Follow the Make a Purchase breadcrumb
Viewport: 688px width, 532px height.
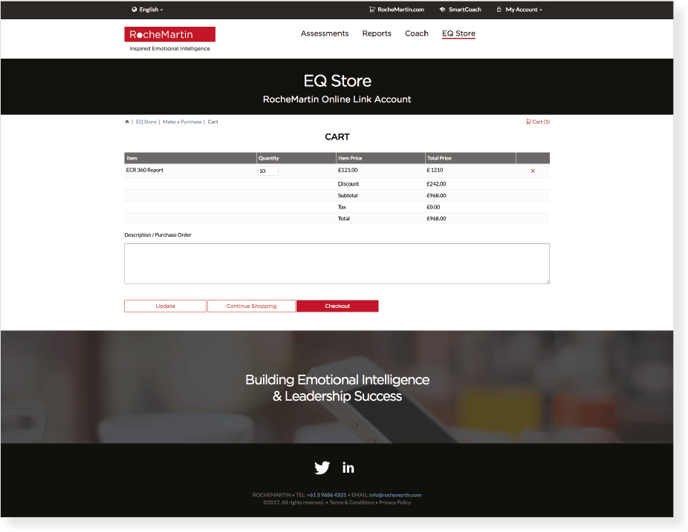182,122
